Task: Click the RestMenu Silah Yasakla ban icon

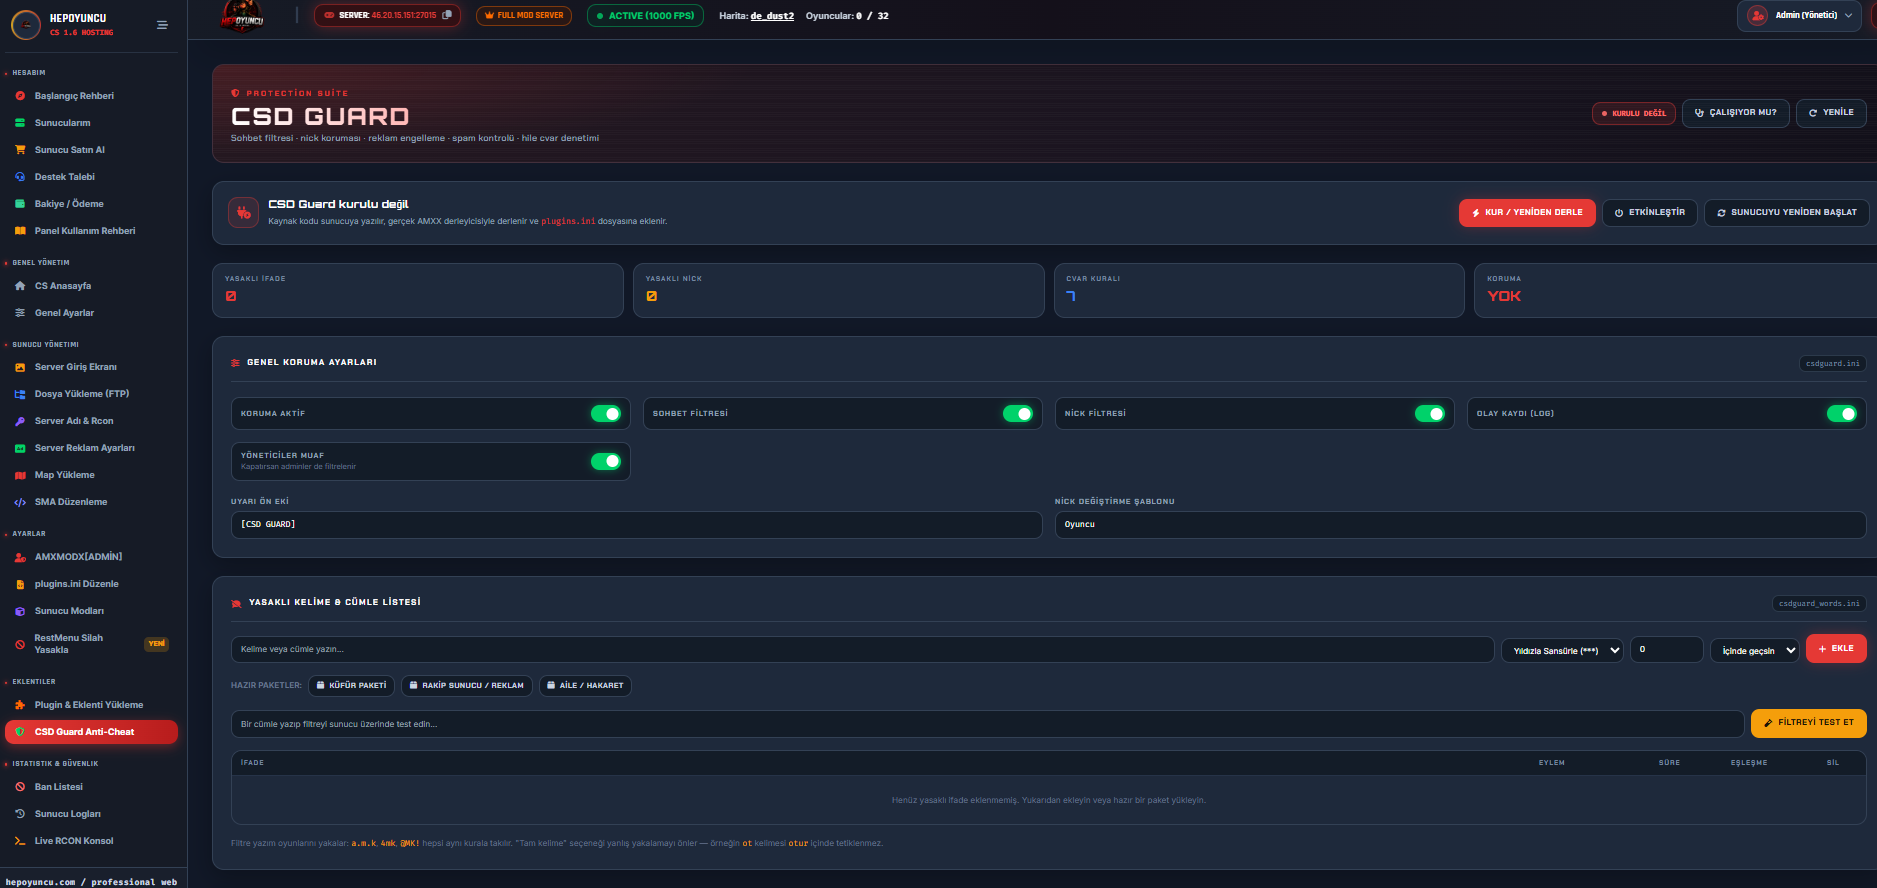Action: point(20,644)
